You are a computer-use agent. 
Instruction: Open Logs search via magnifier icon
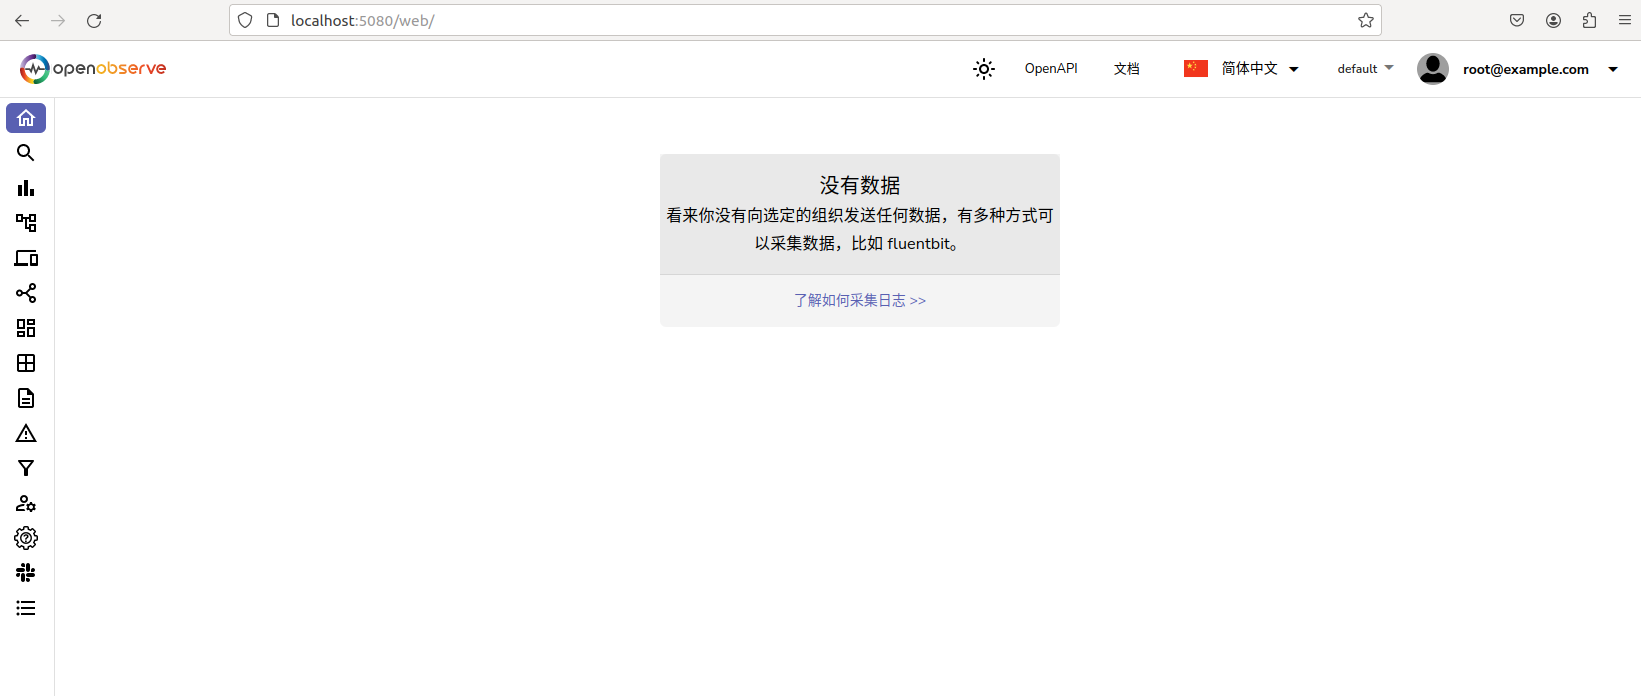point(26,153)
